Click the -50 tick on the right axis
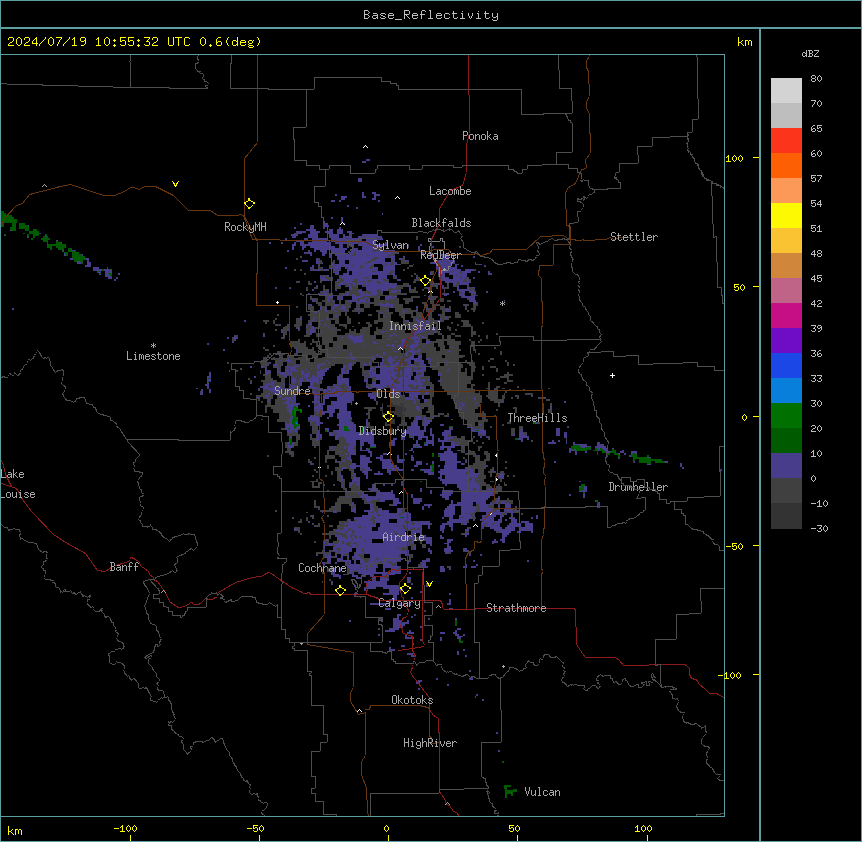Image resolution: width=862 pixels, height=842 pixels. pyautogui.click(x=734, y=546)
